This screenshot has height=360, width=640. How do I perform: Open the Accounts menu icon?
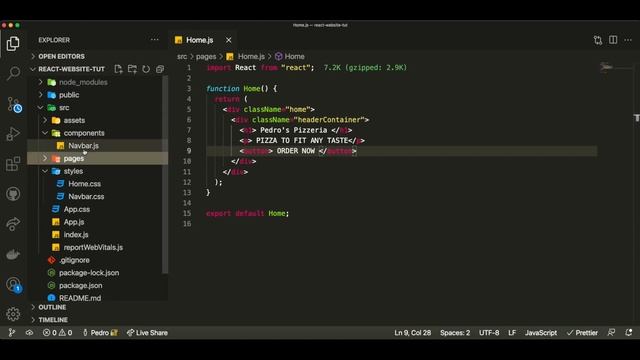click(x=13, y=284)
